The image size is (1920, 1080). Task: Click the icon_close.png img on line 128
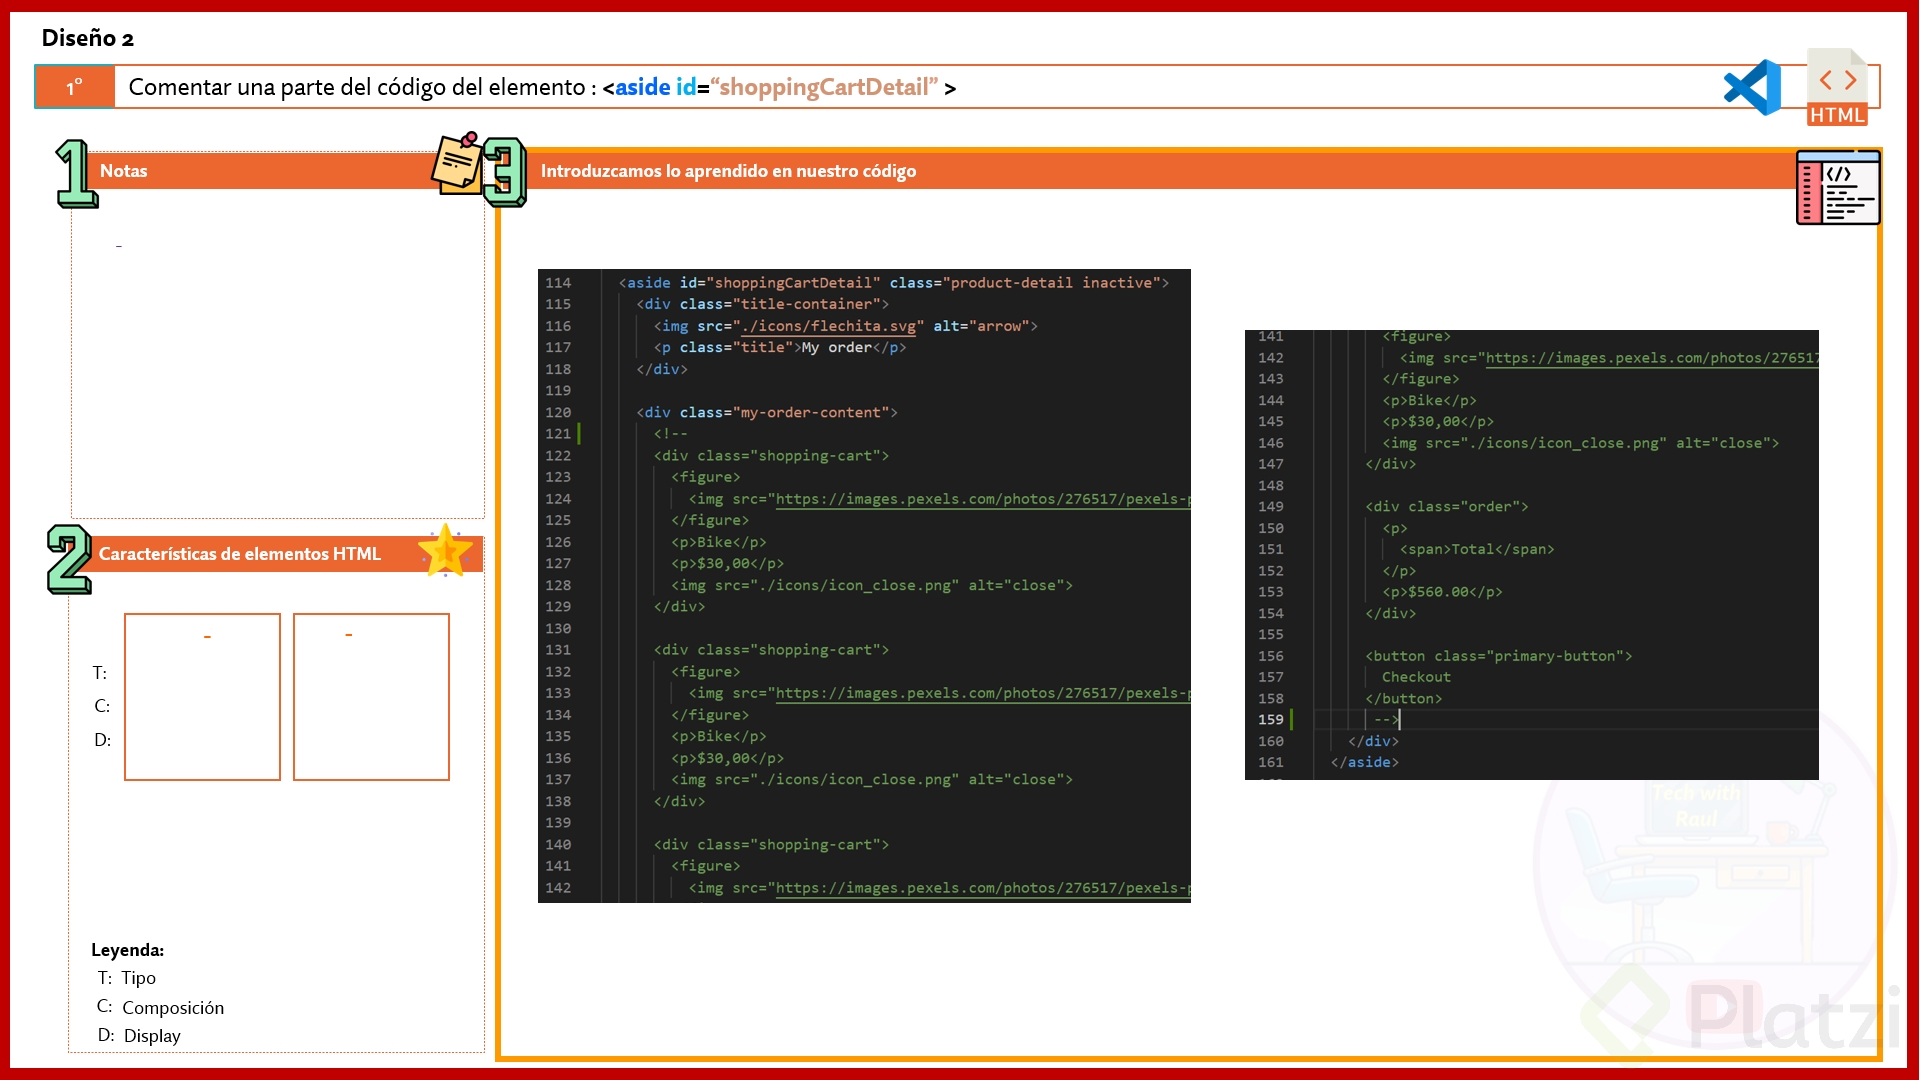tap(872, 585)
